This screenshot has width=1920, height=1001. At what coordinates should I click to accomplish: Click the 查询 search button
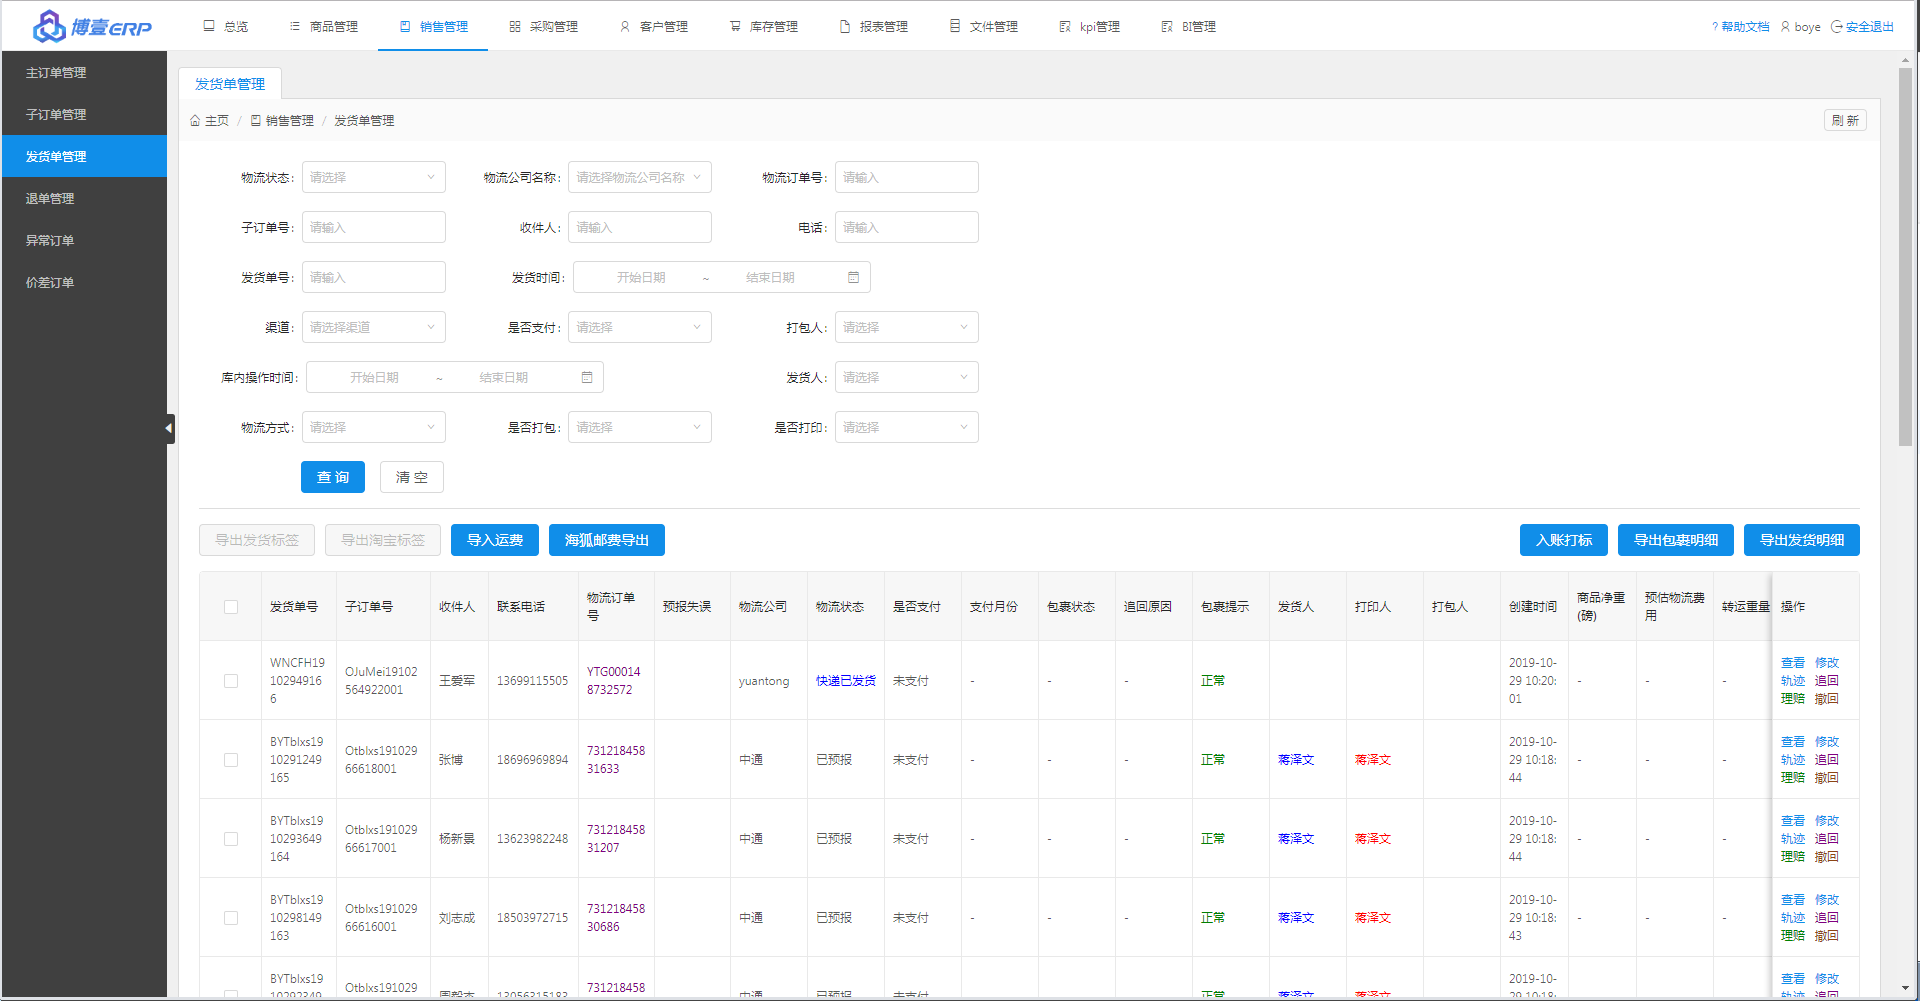pyautogui.click(x=333, y=477)
